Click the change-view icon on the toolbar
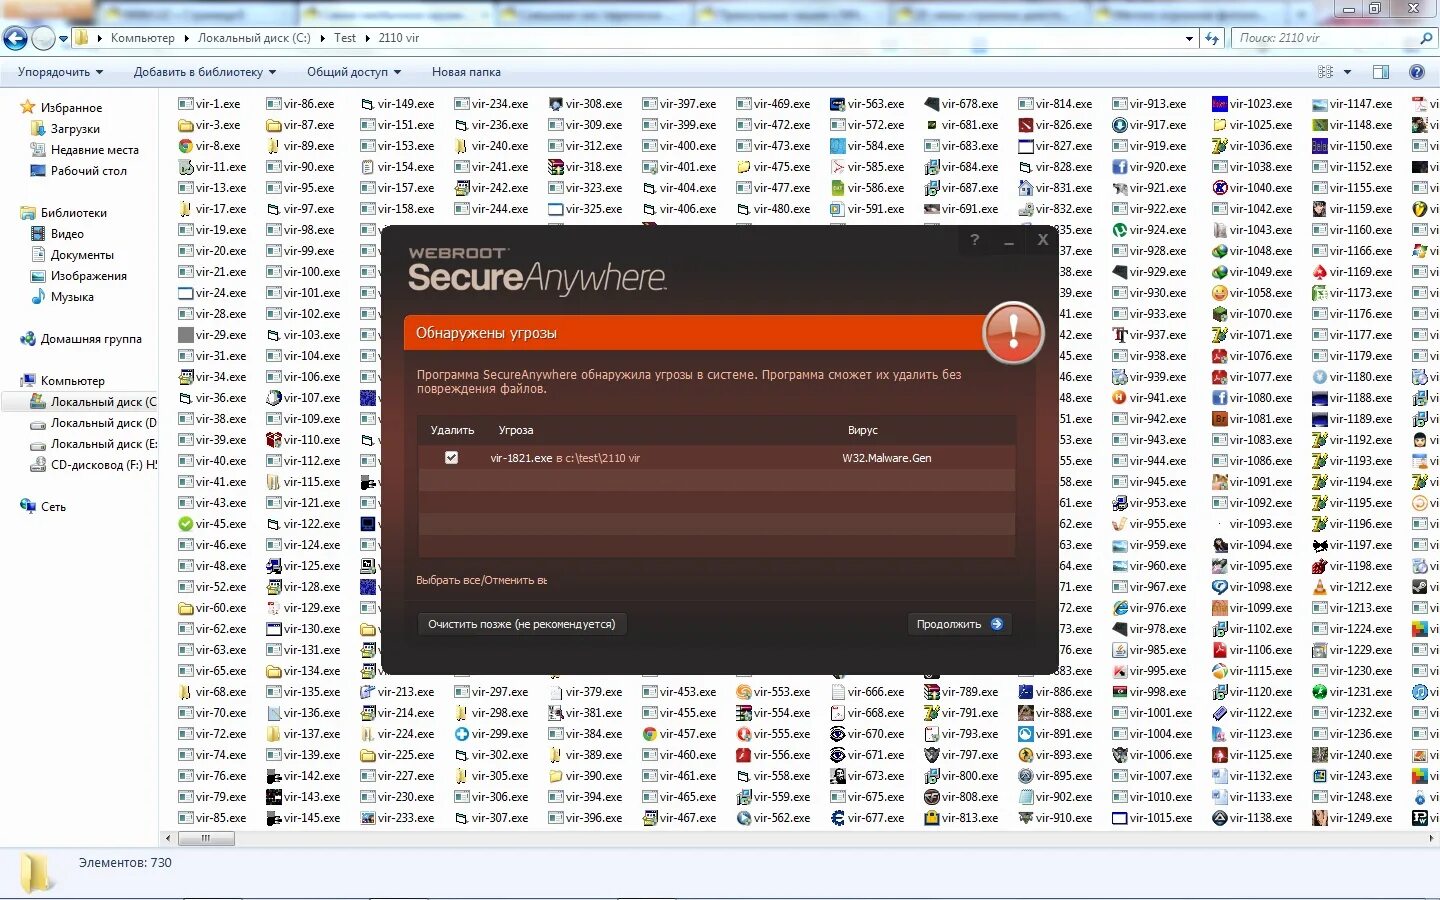This screenshot has height=900, width=1440. point(1327,71)
